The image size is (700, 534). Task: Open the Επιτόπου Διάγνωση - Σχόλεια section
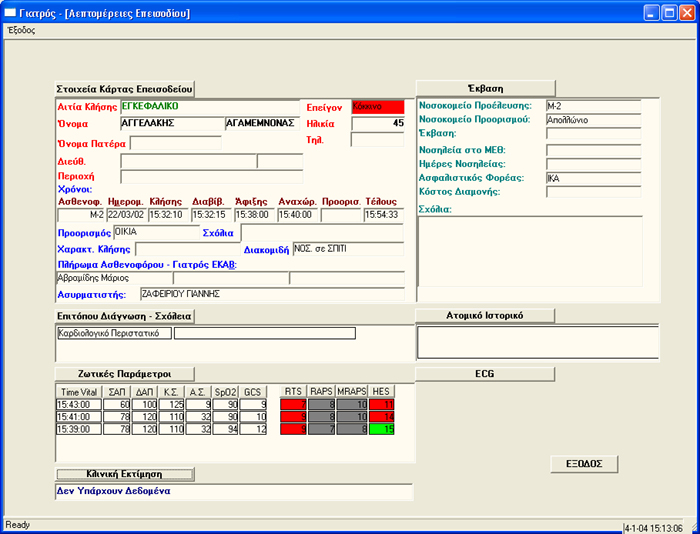[125, 316]
